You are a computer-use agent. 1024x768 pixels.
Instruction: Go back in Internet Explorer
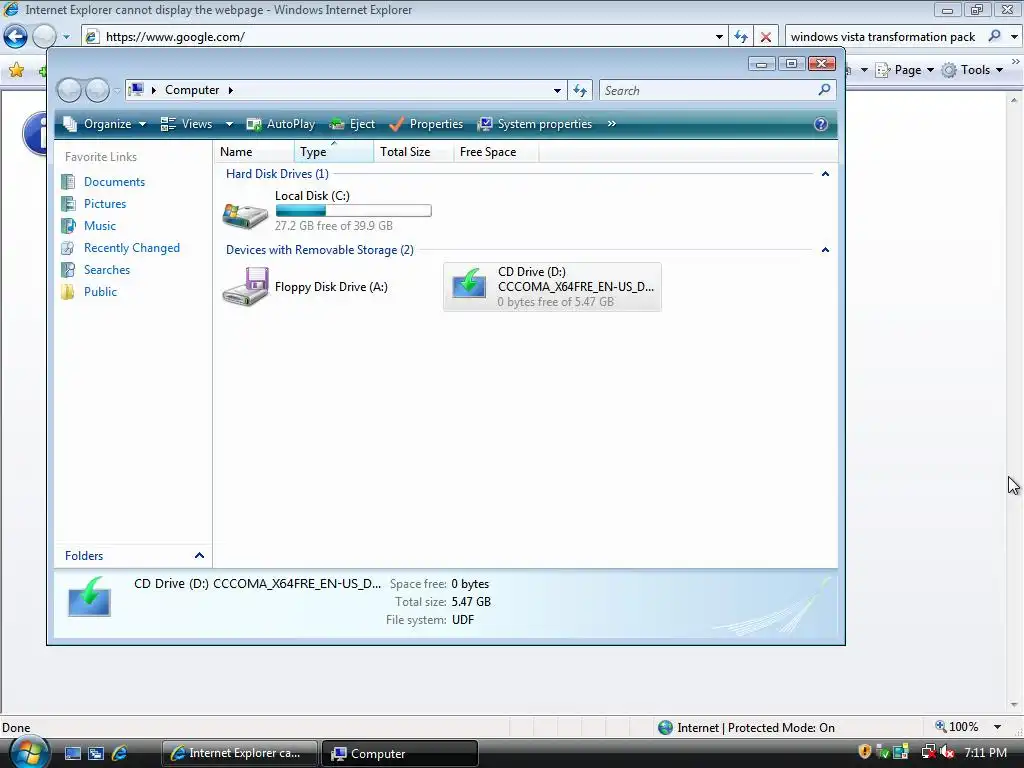coord(15,37)
